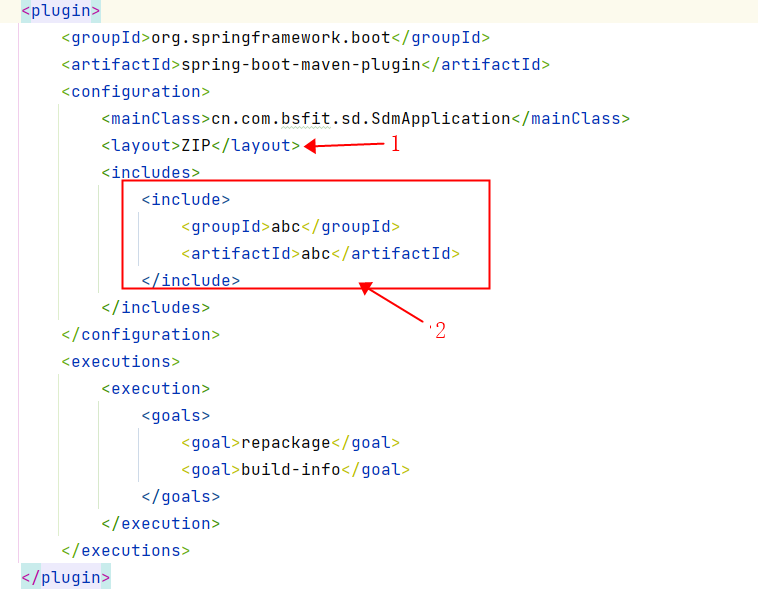
Task: Click spring-boot-maven-plugin artifactId text
Action: [301, 64]
